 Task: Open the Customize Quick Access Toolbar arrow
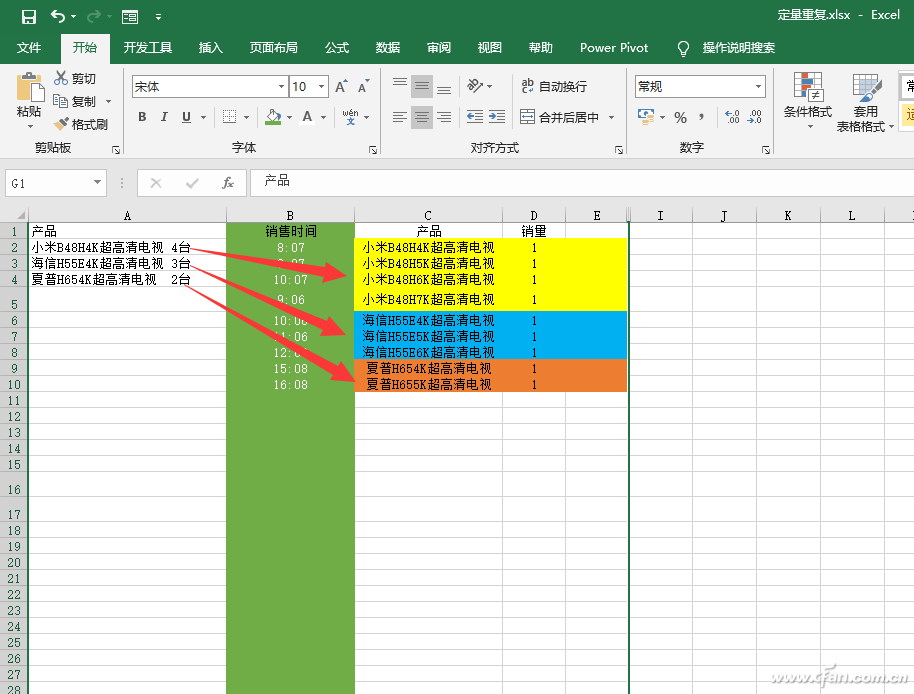(159, 17)
